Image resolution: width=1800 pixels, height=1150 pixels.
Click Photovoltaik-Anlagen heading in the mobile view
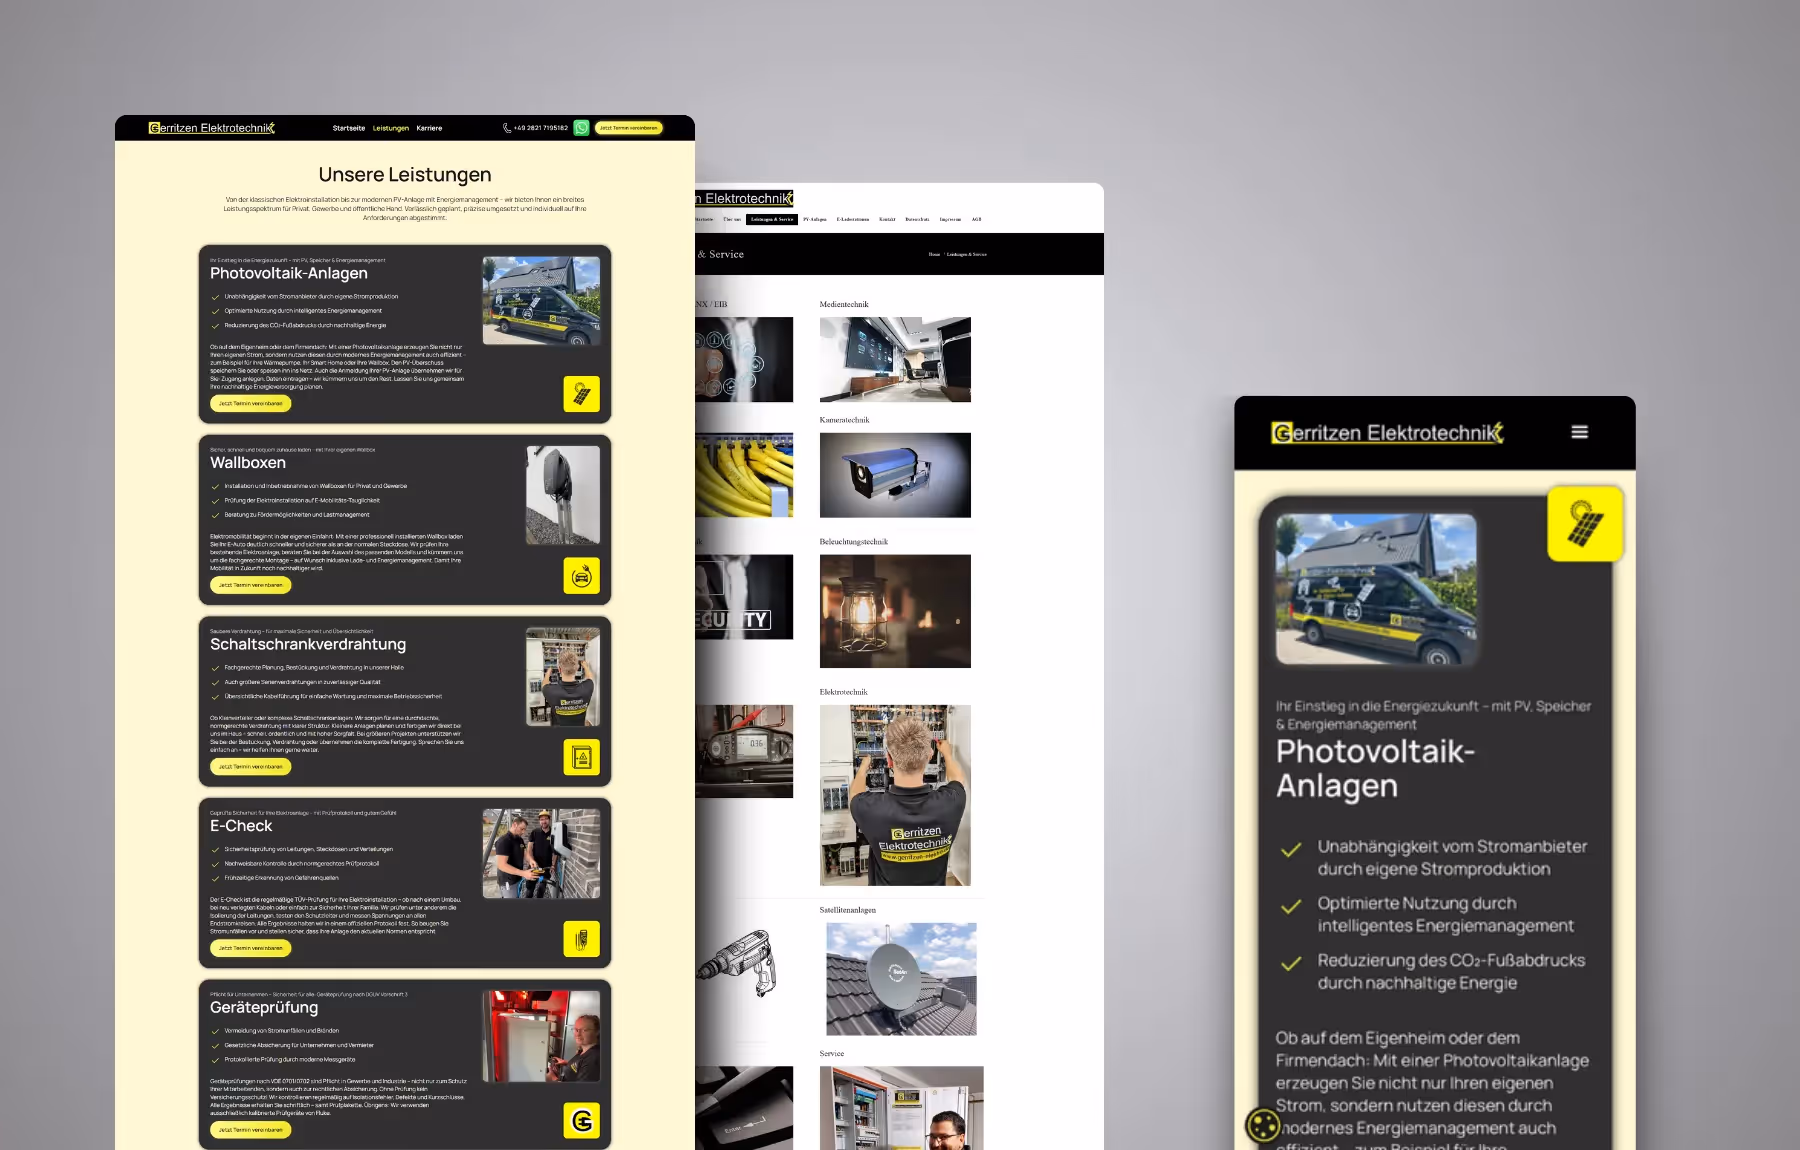[x=1375, y=768]
